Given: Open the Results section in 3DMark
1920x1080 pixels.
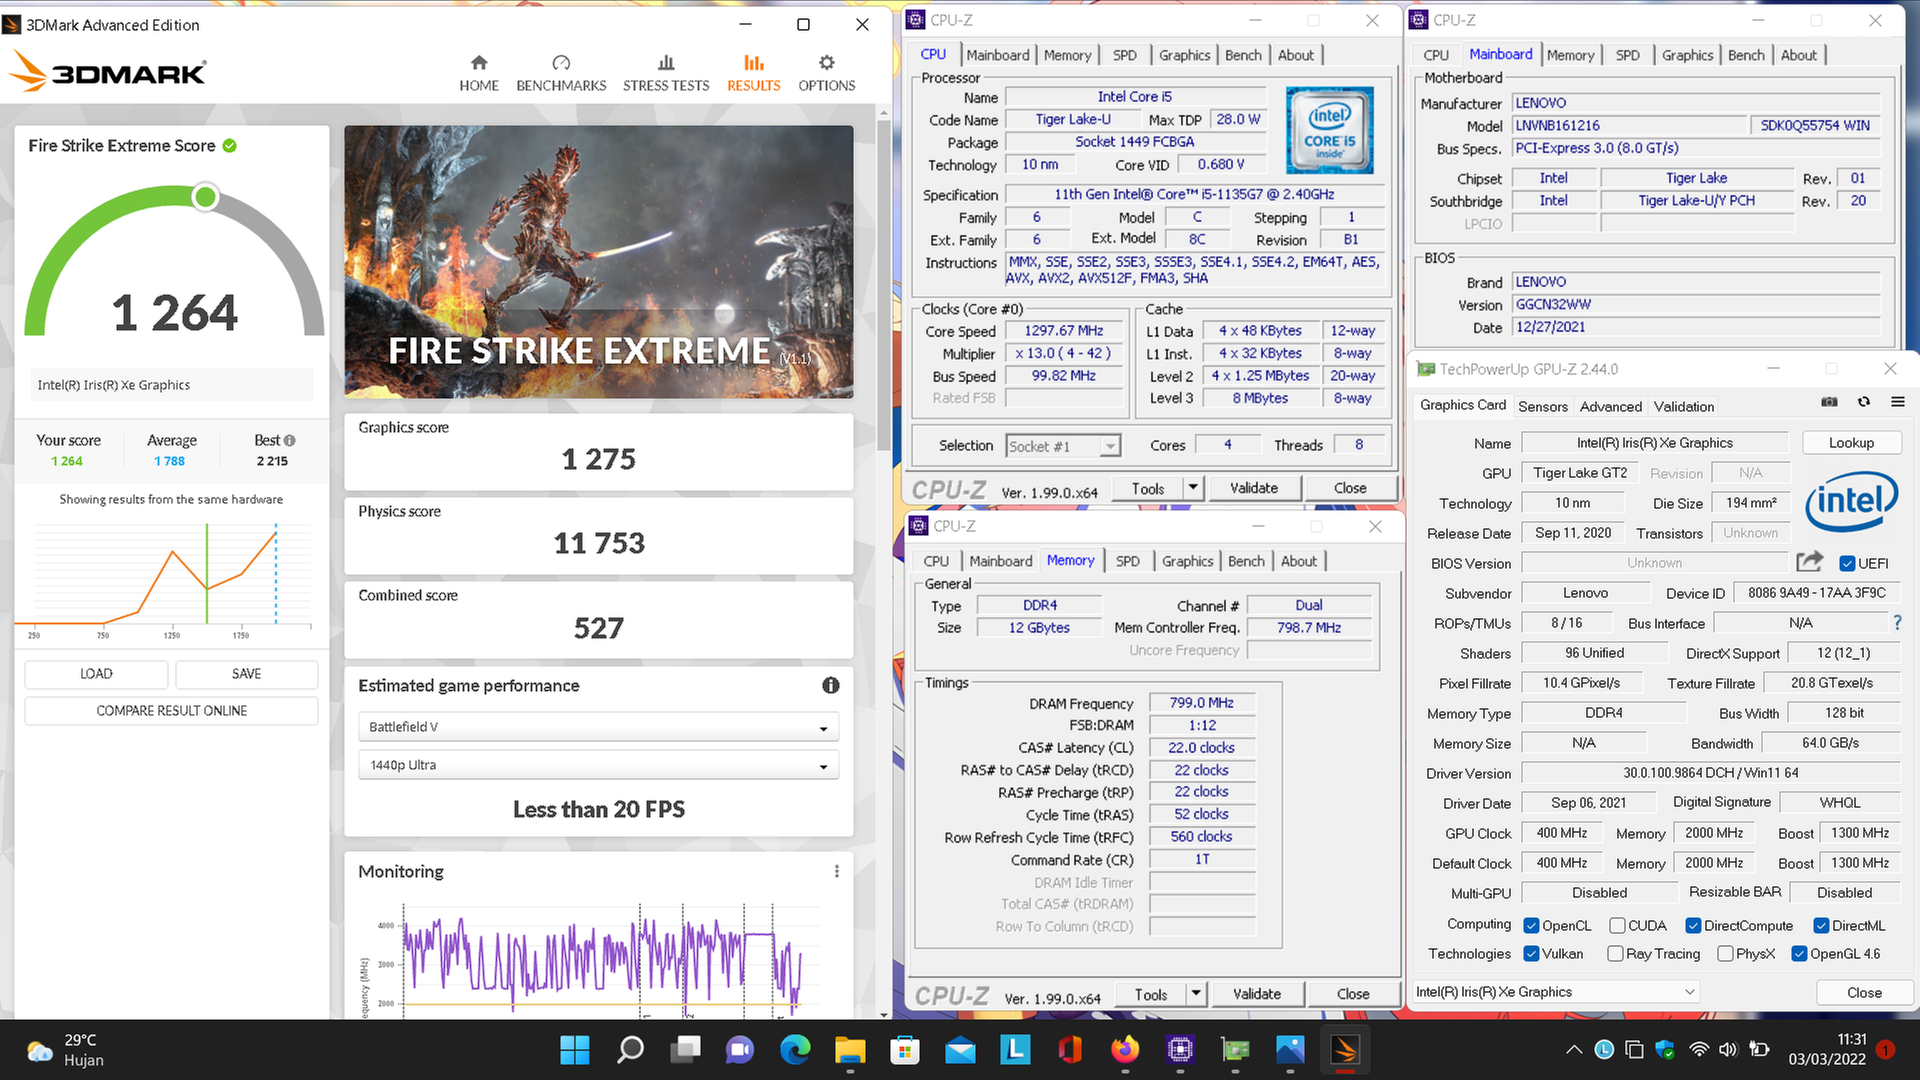Looking at the screenshot, I should tap(754, 73).
